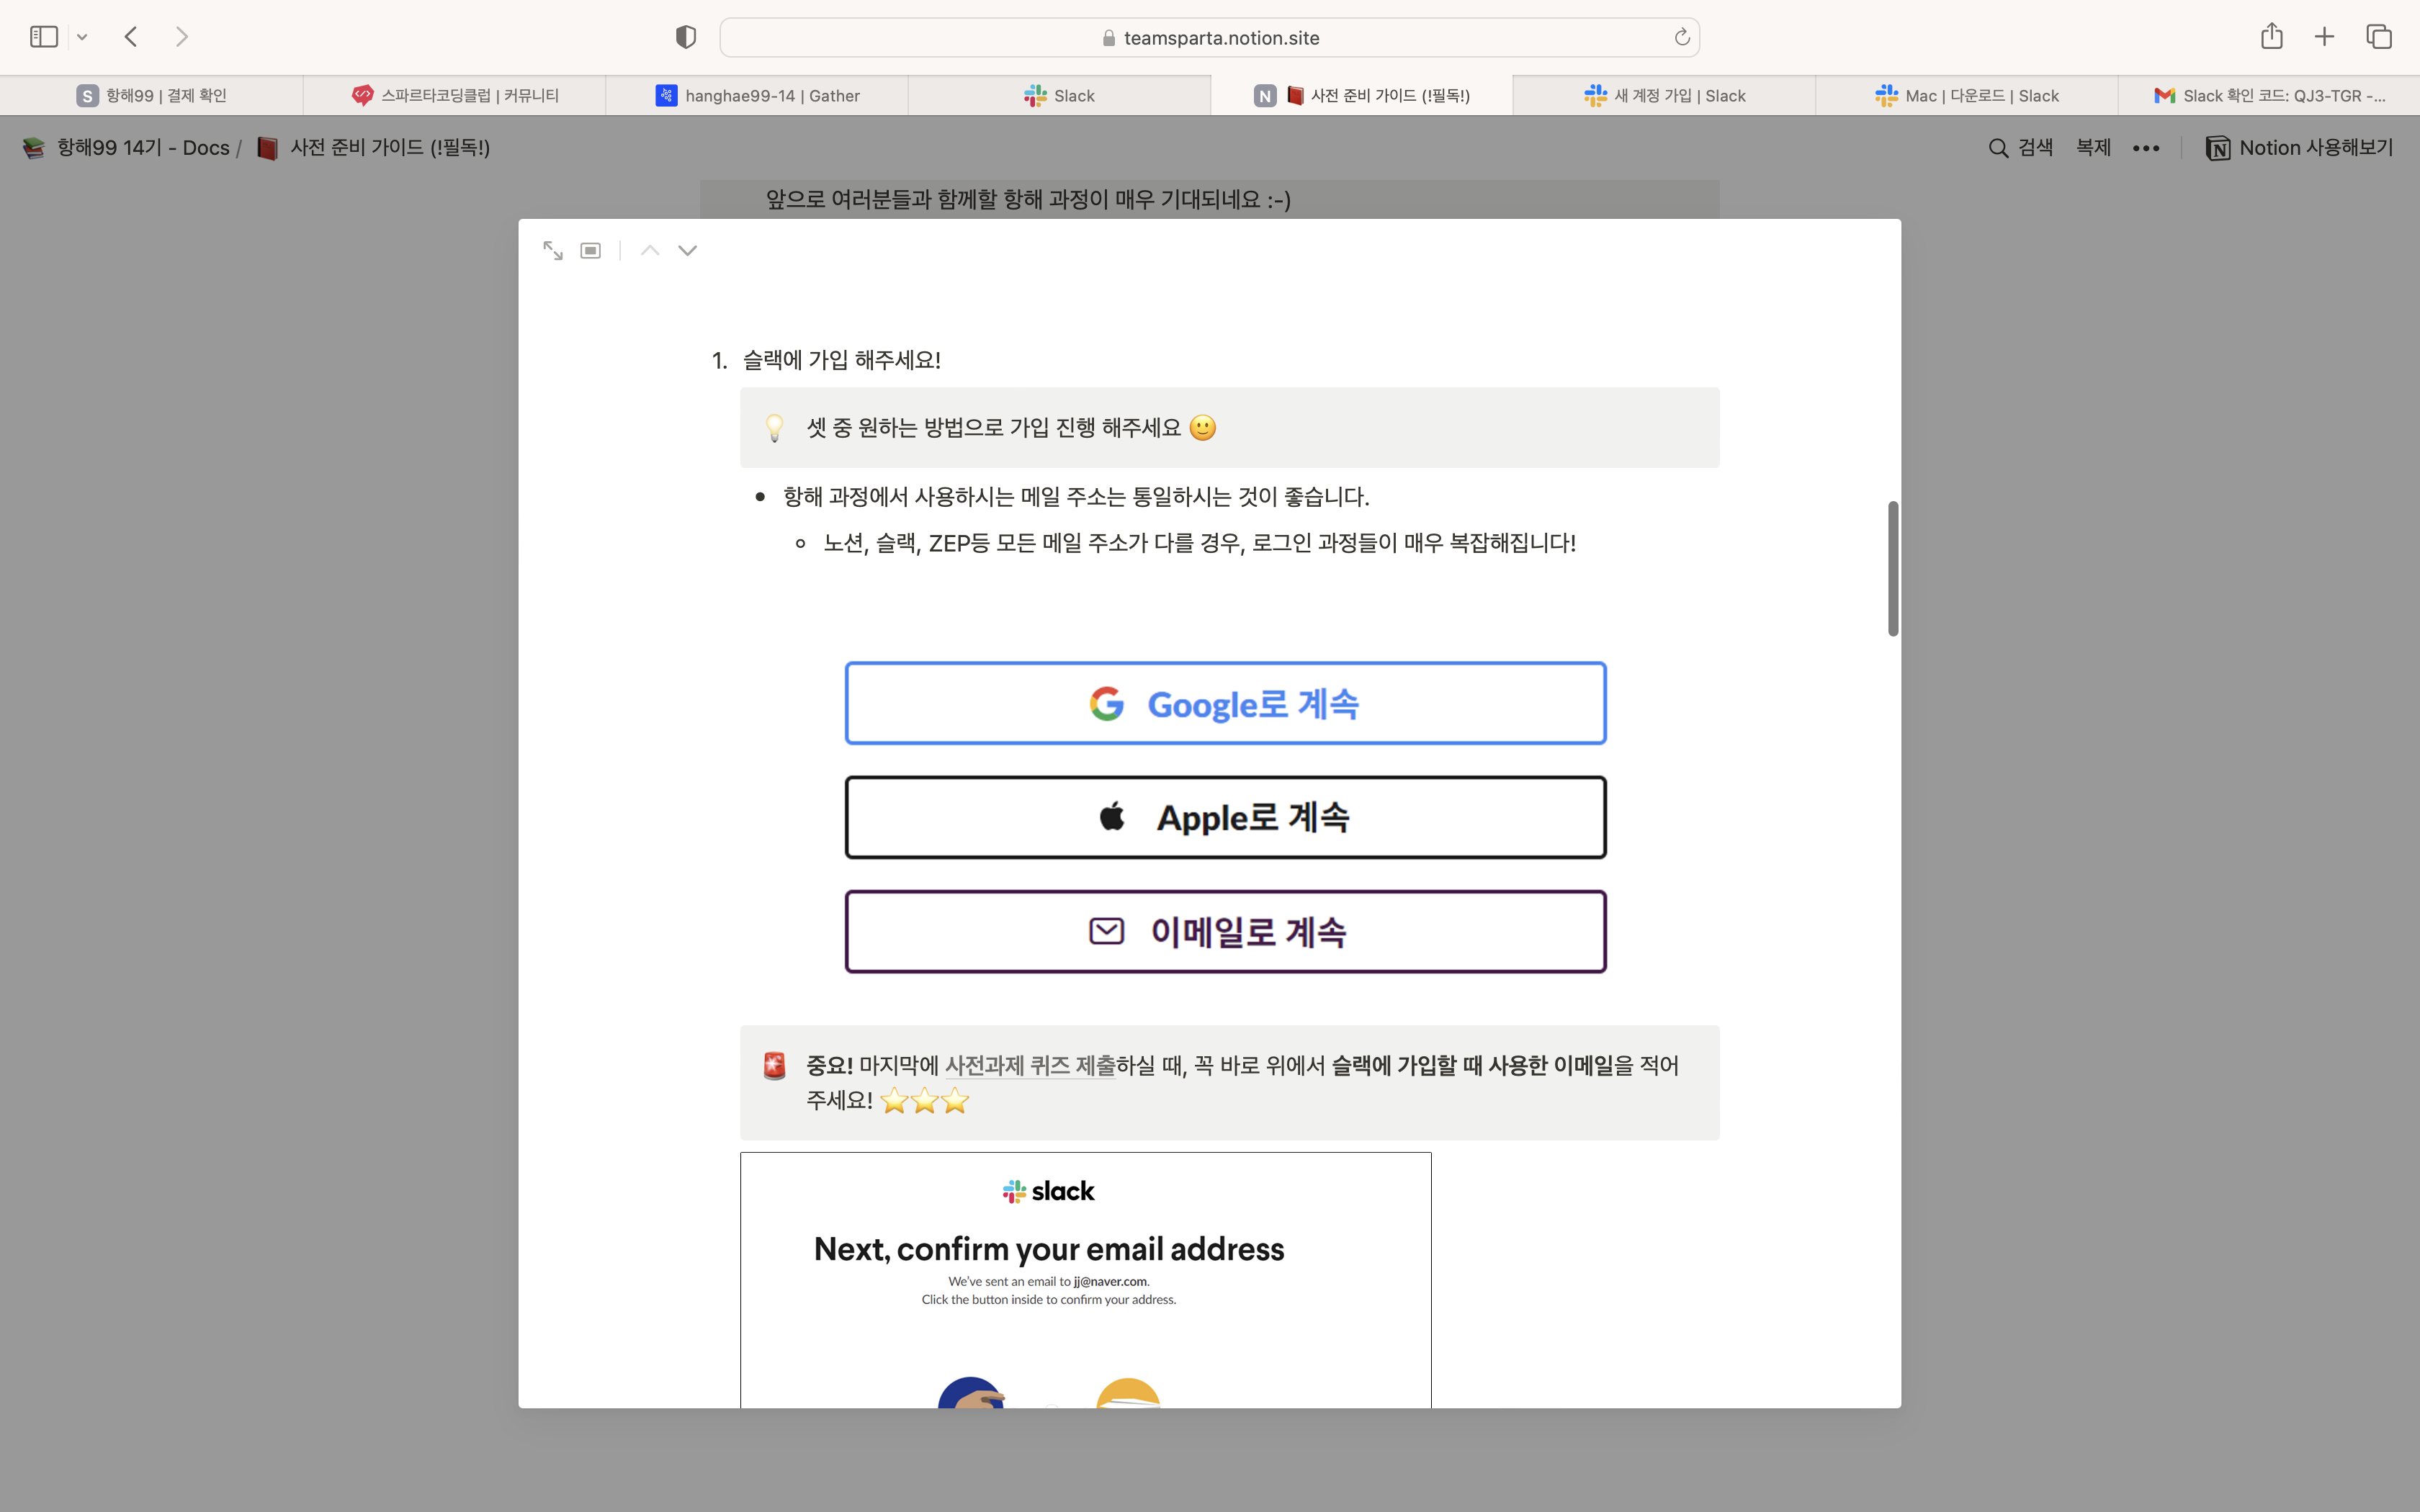This screenshot has height=1512, width=2420.
Task: Switch peek view mode icon
Action: [591, 250]
